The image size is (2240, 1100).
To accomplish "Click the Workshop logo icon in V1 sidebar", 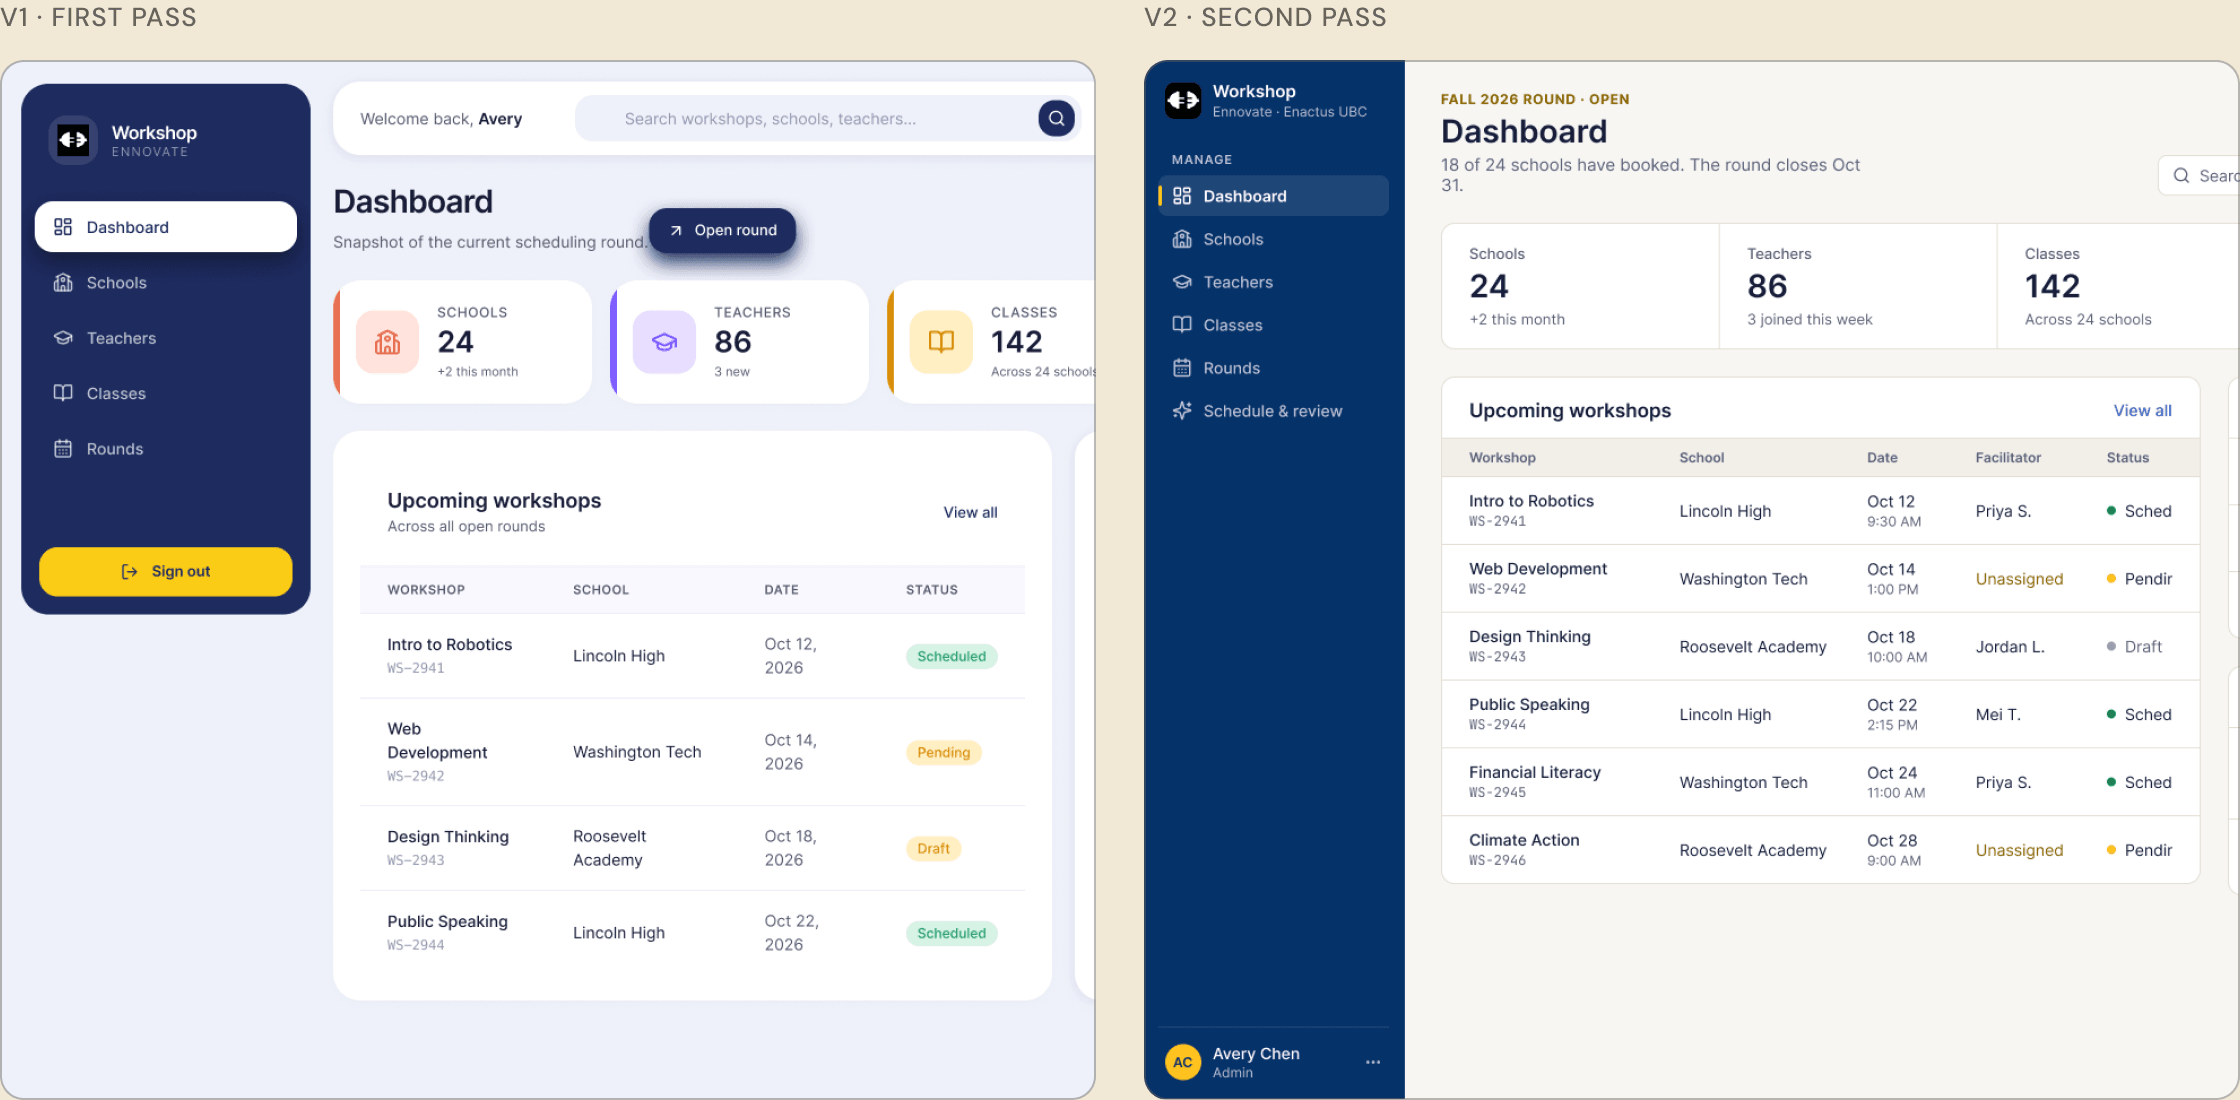I will click(73, 140).
